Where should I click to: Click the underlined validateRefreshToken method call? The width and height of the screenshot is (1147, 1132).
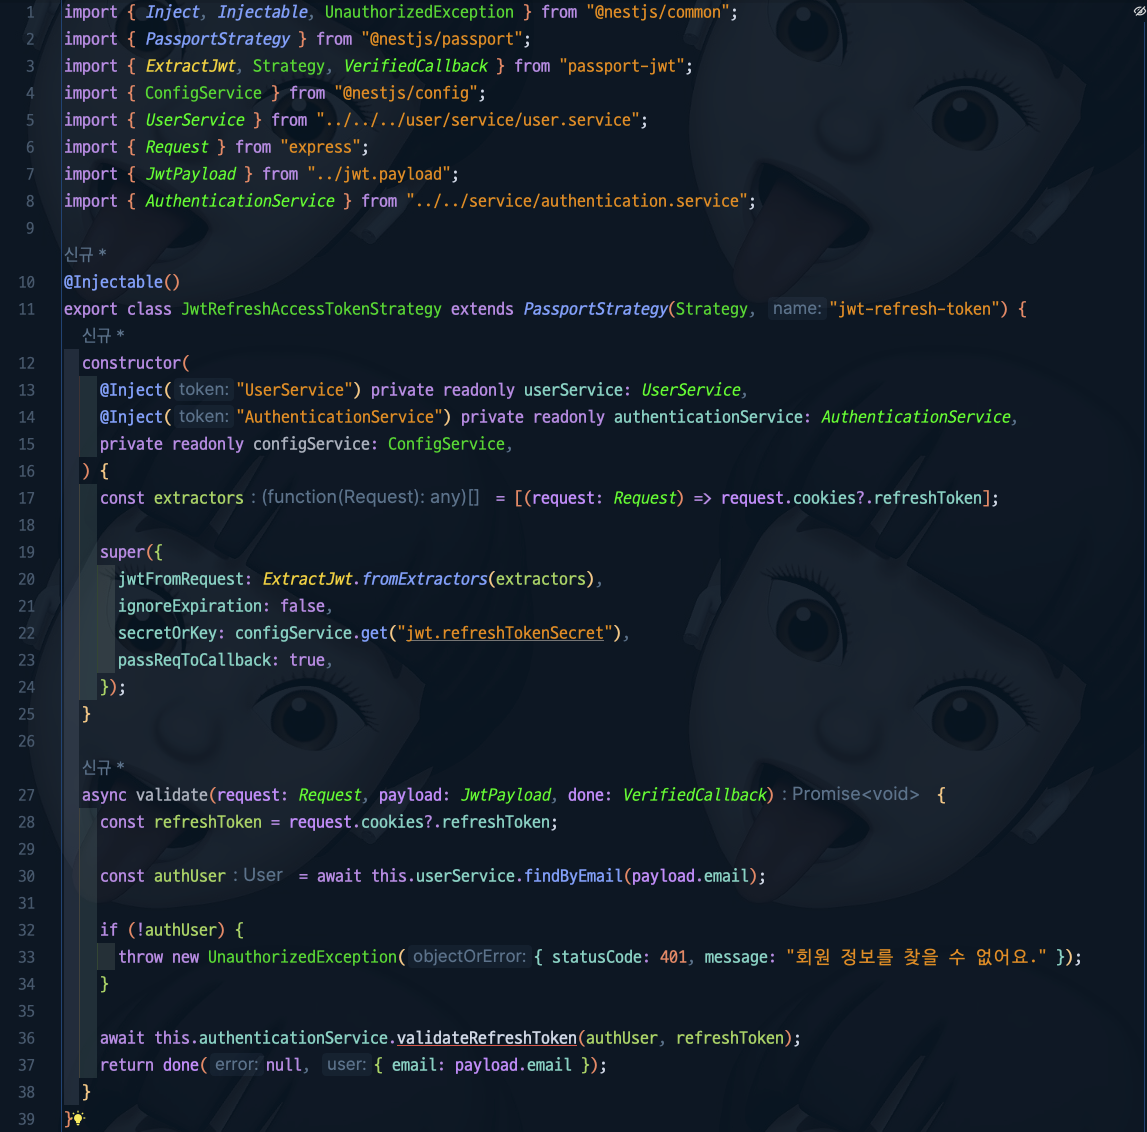[486, 1038]
